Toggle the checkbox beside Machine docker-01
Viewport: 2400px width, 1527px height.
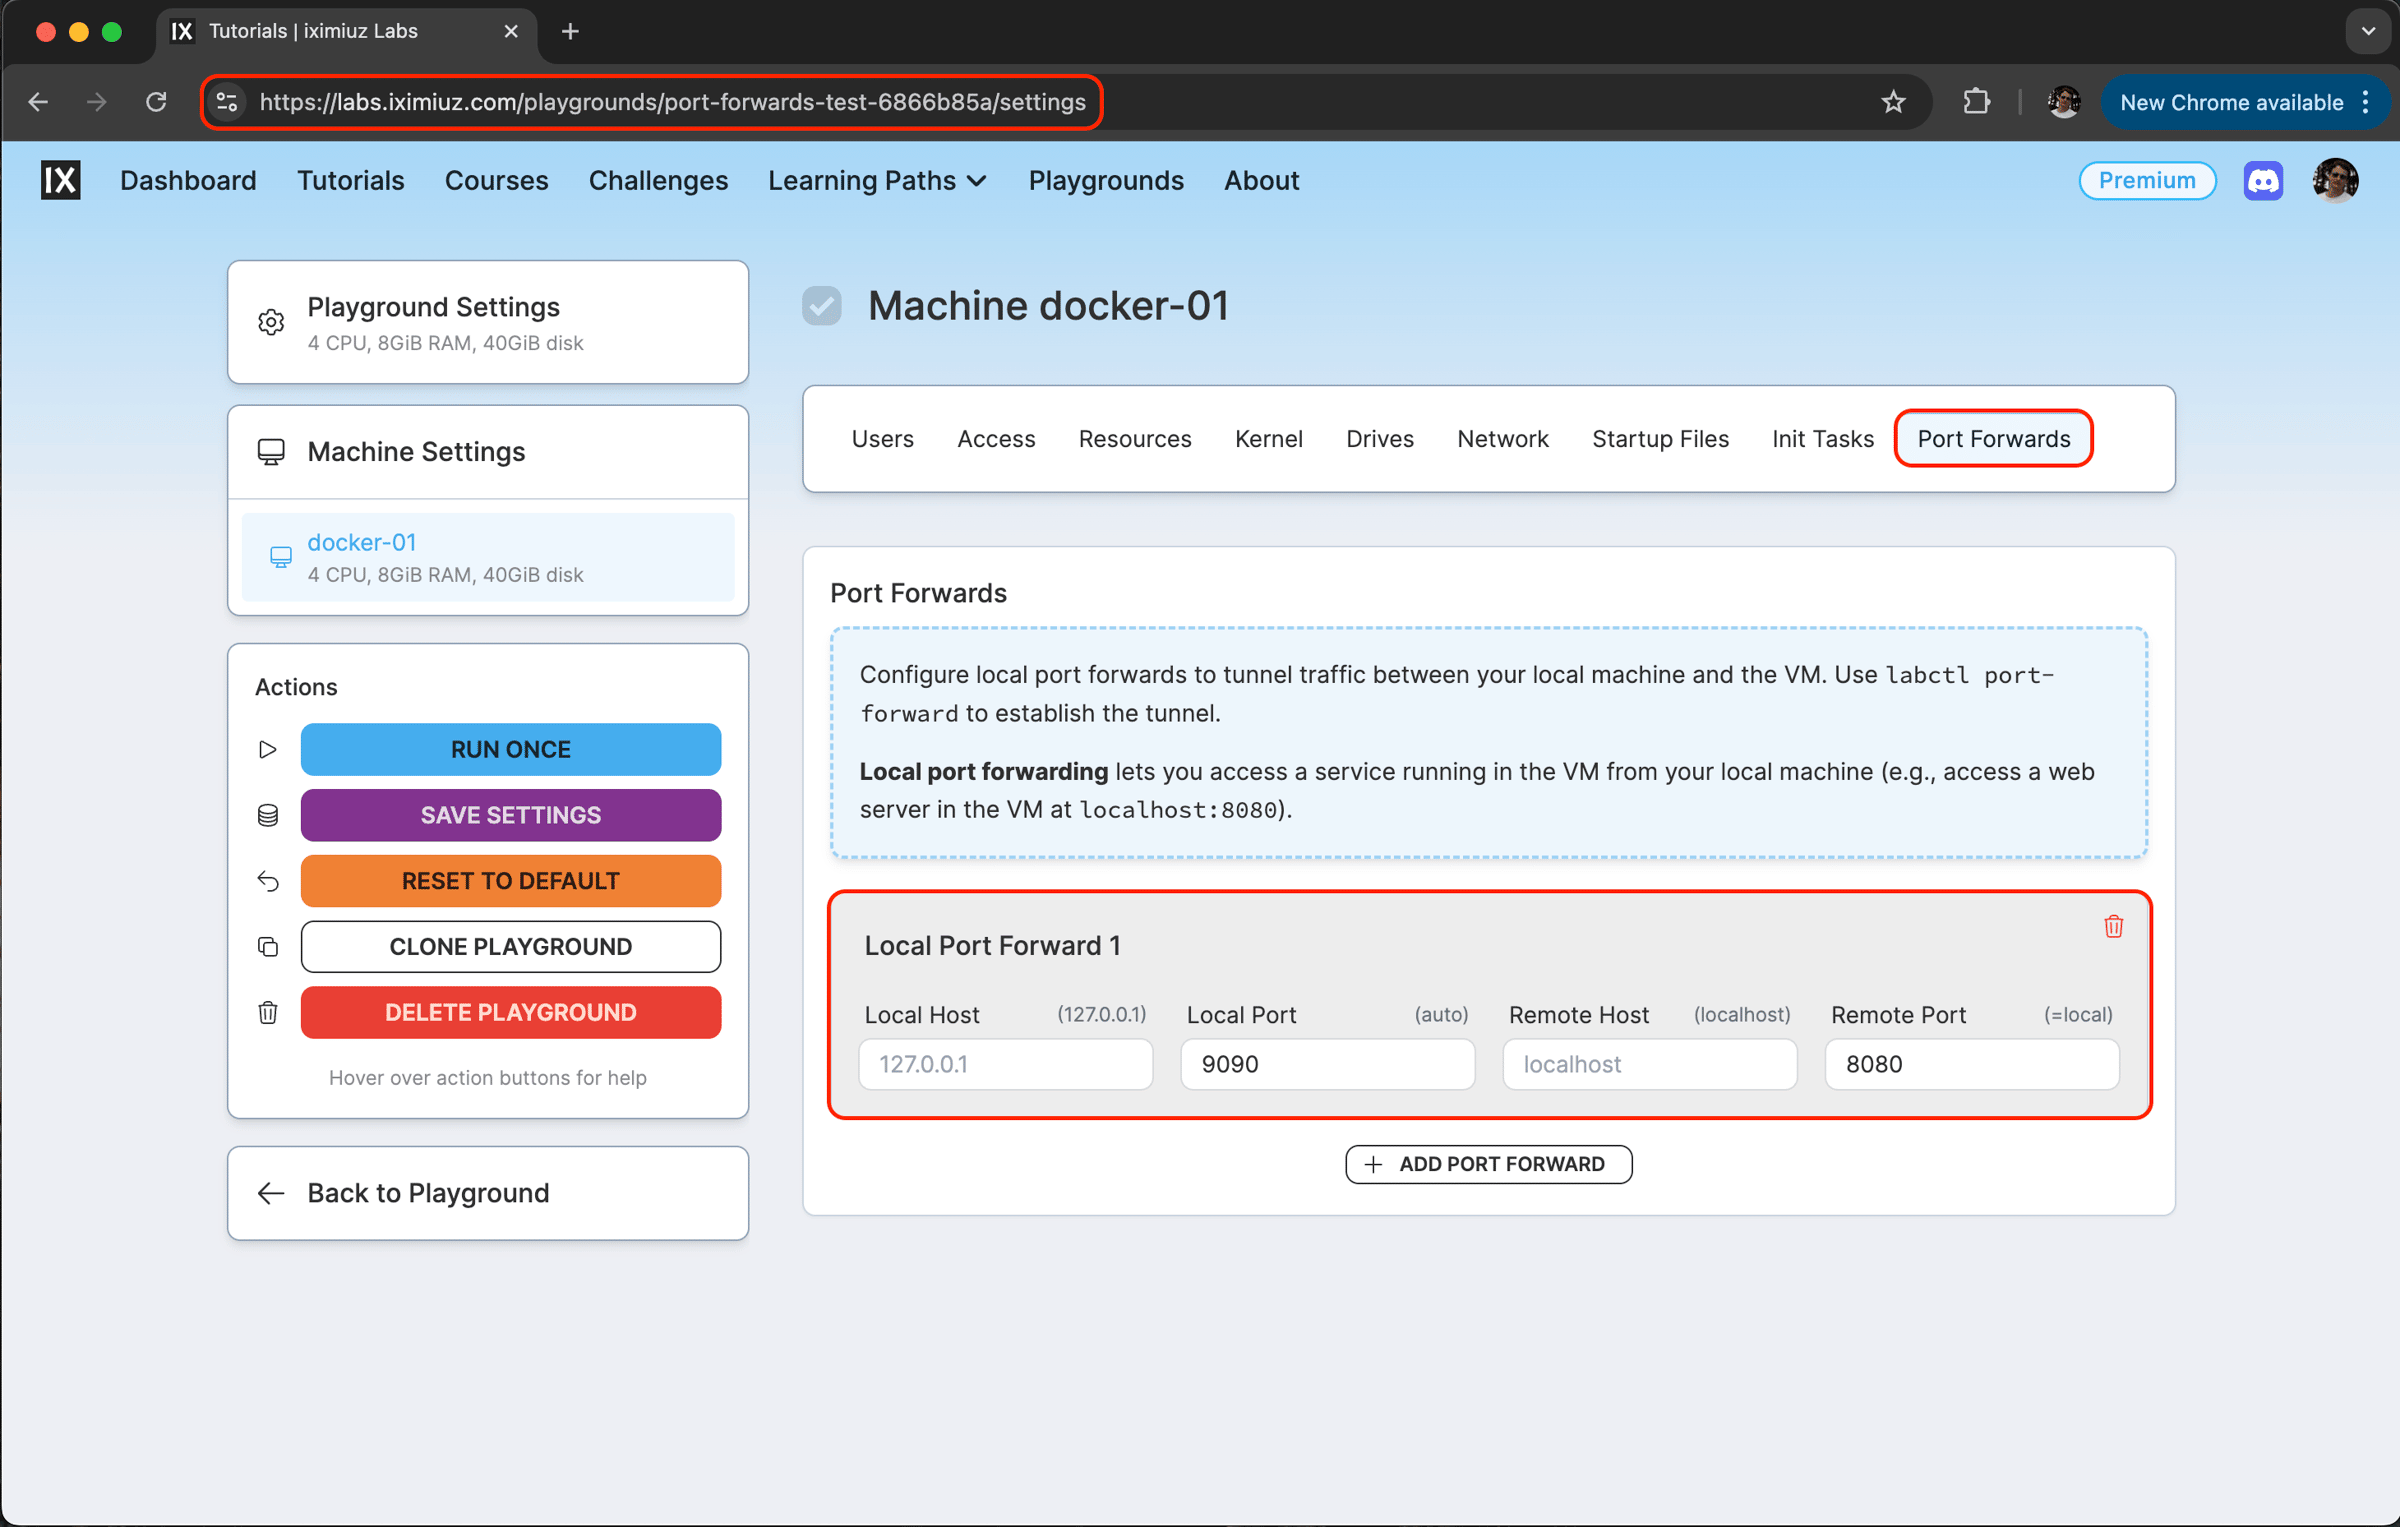point(822,306)
